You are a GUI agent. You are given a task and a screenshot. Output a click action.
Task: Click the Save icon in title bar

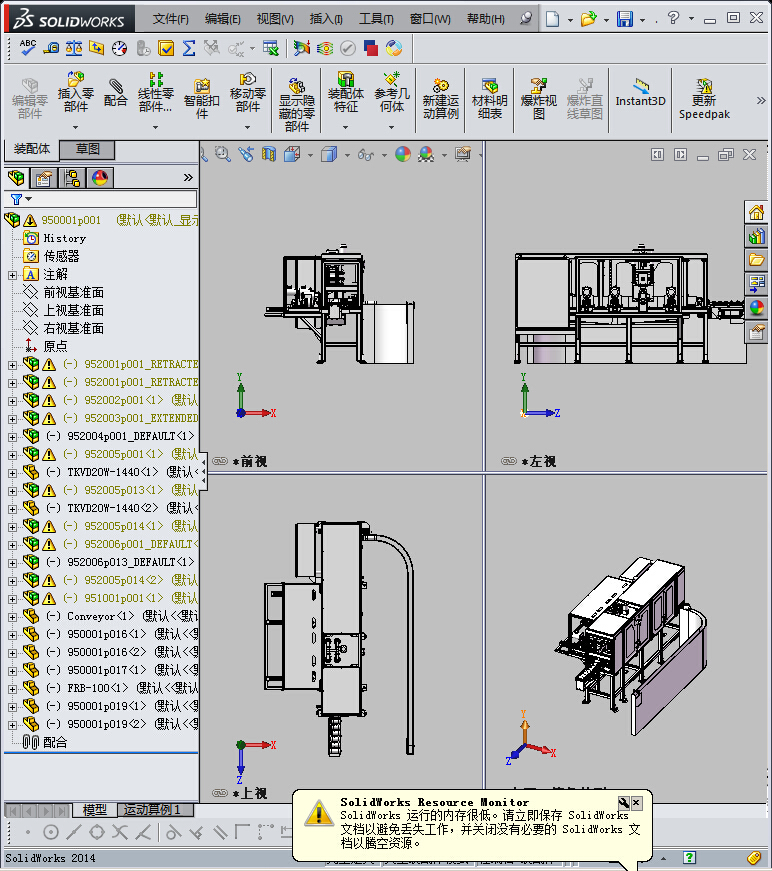point(625,19)
